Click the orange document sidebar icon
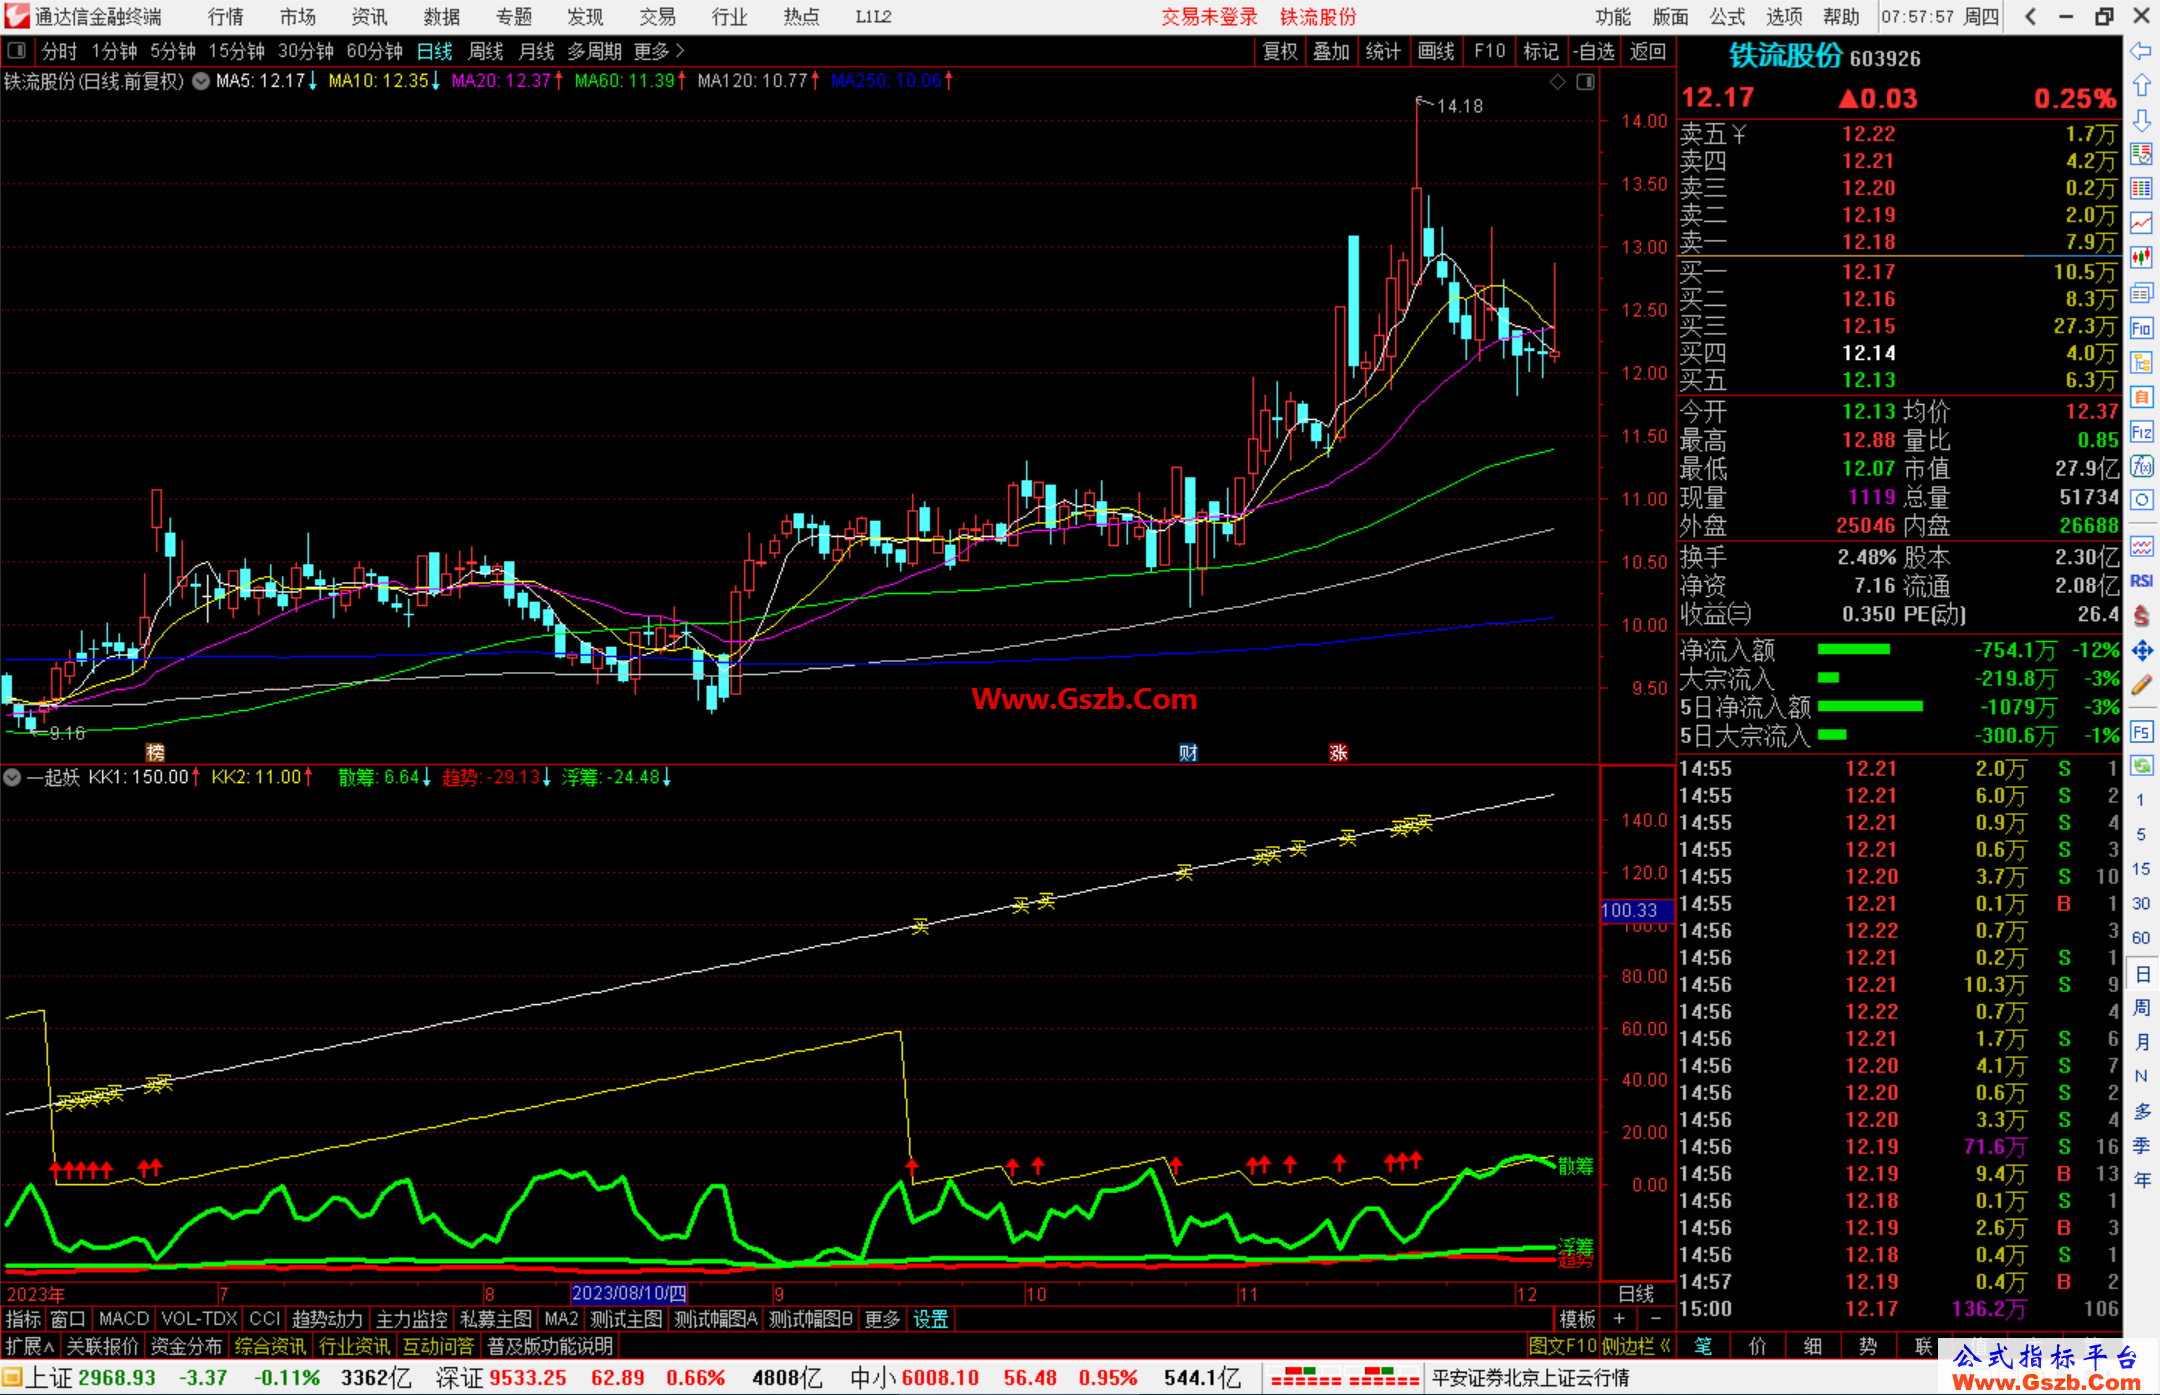This screenshot has width=2160, height=1395. [x=2141, y=397]
